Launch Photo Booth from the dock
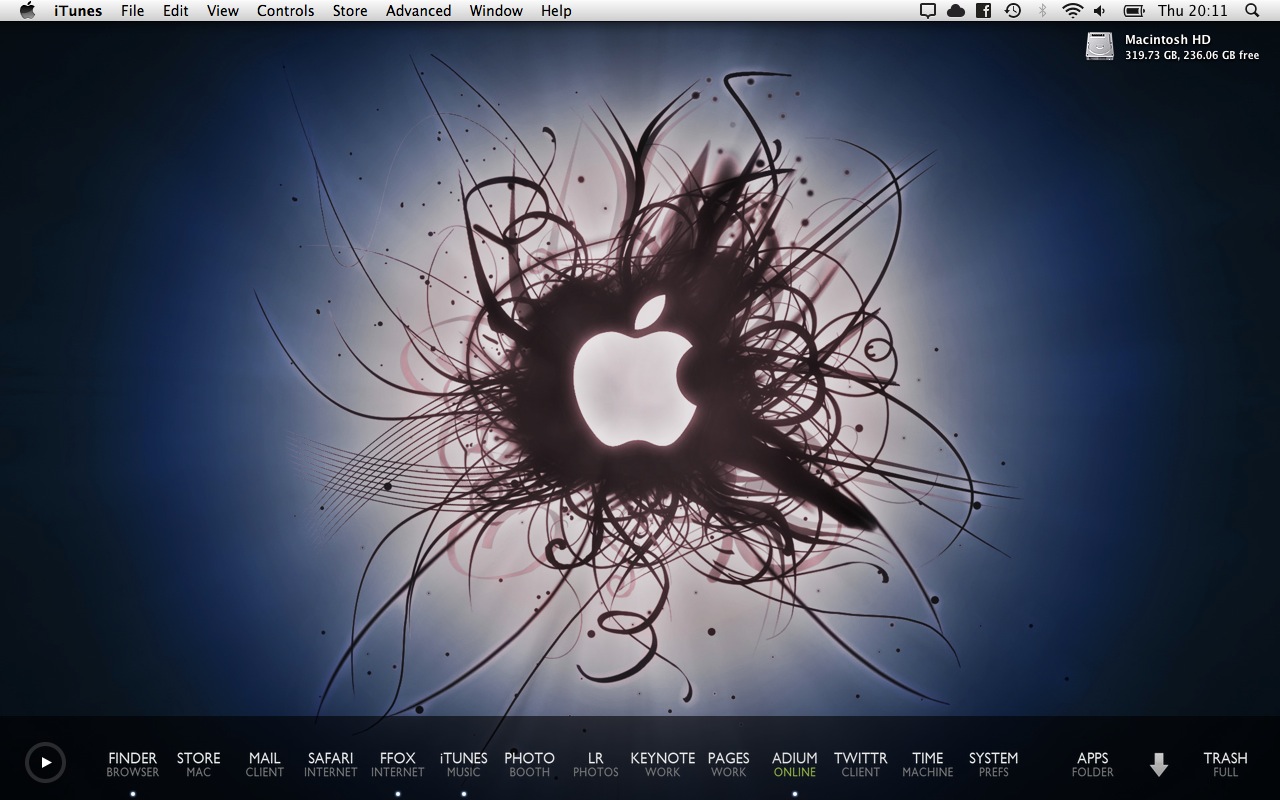1280x800 pixels. 529,765
